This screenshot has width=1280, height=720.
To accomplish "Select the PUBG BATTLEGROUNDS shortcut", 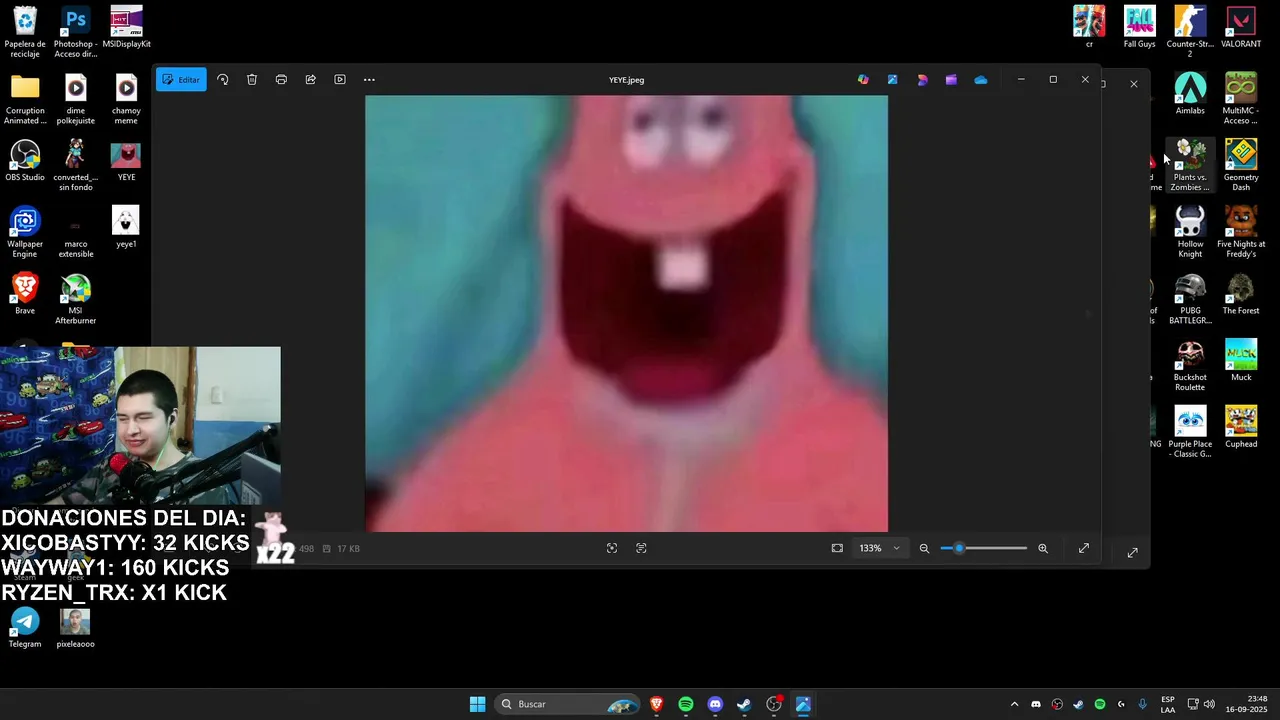I will click(1190, 299).
